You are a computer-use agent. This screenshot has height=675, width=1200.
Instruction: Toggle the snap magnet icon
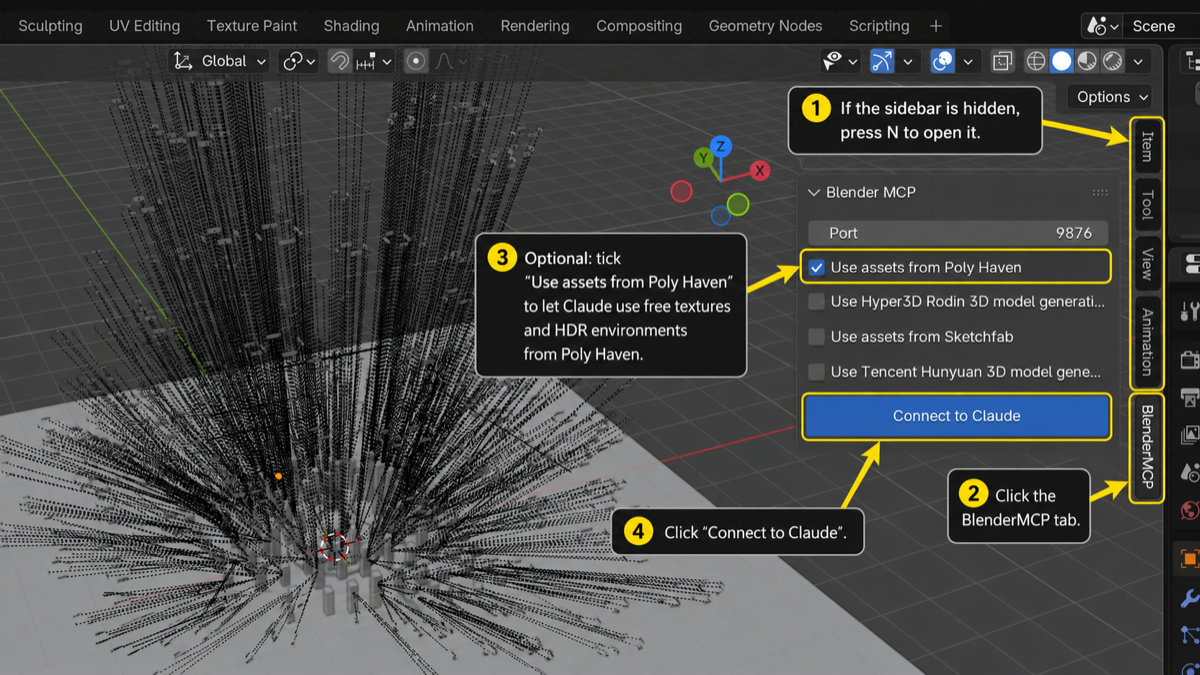coord(340,61)
